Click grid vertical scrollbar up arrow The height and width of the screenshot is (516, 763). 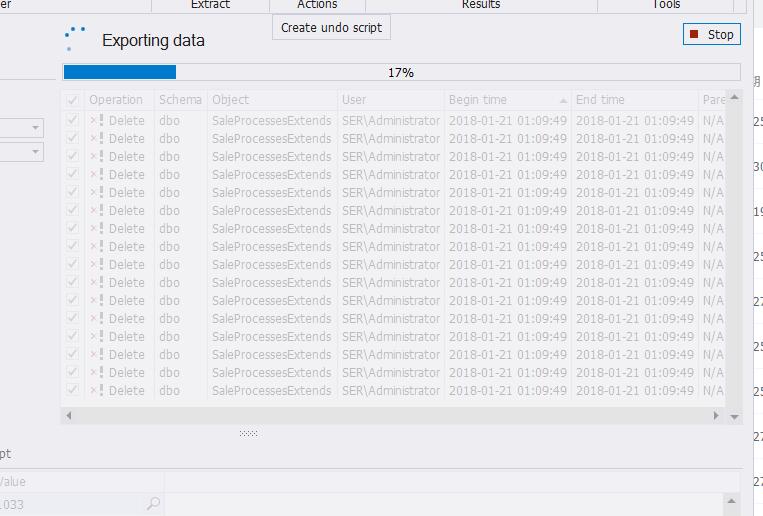(x=734, y=97)
